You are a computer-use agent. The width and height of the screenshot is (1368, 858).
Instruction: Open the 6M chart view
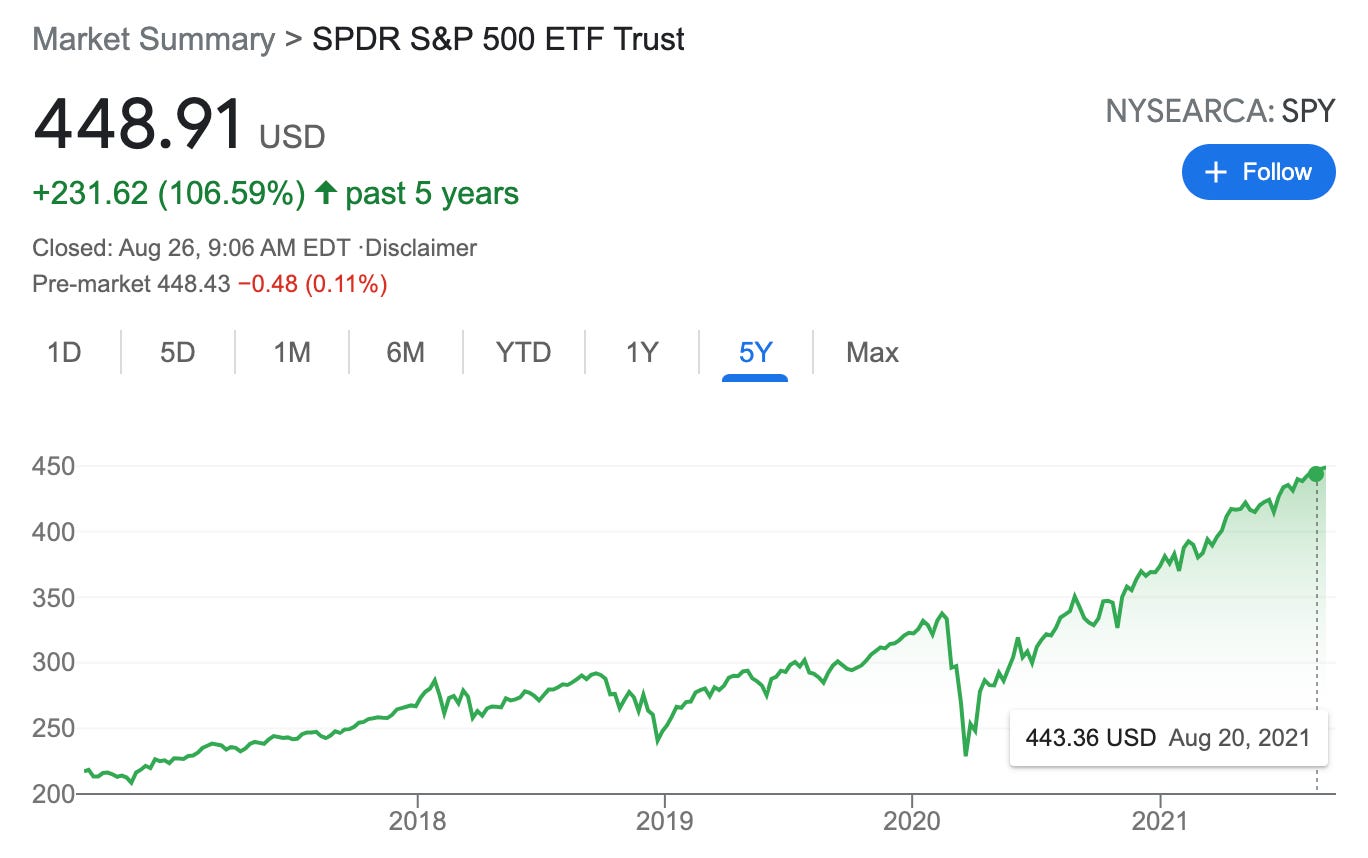click(x=405, y=352)
